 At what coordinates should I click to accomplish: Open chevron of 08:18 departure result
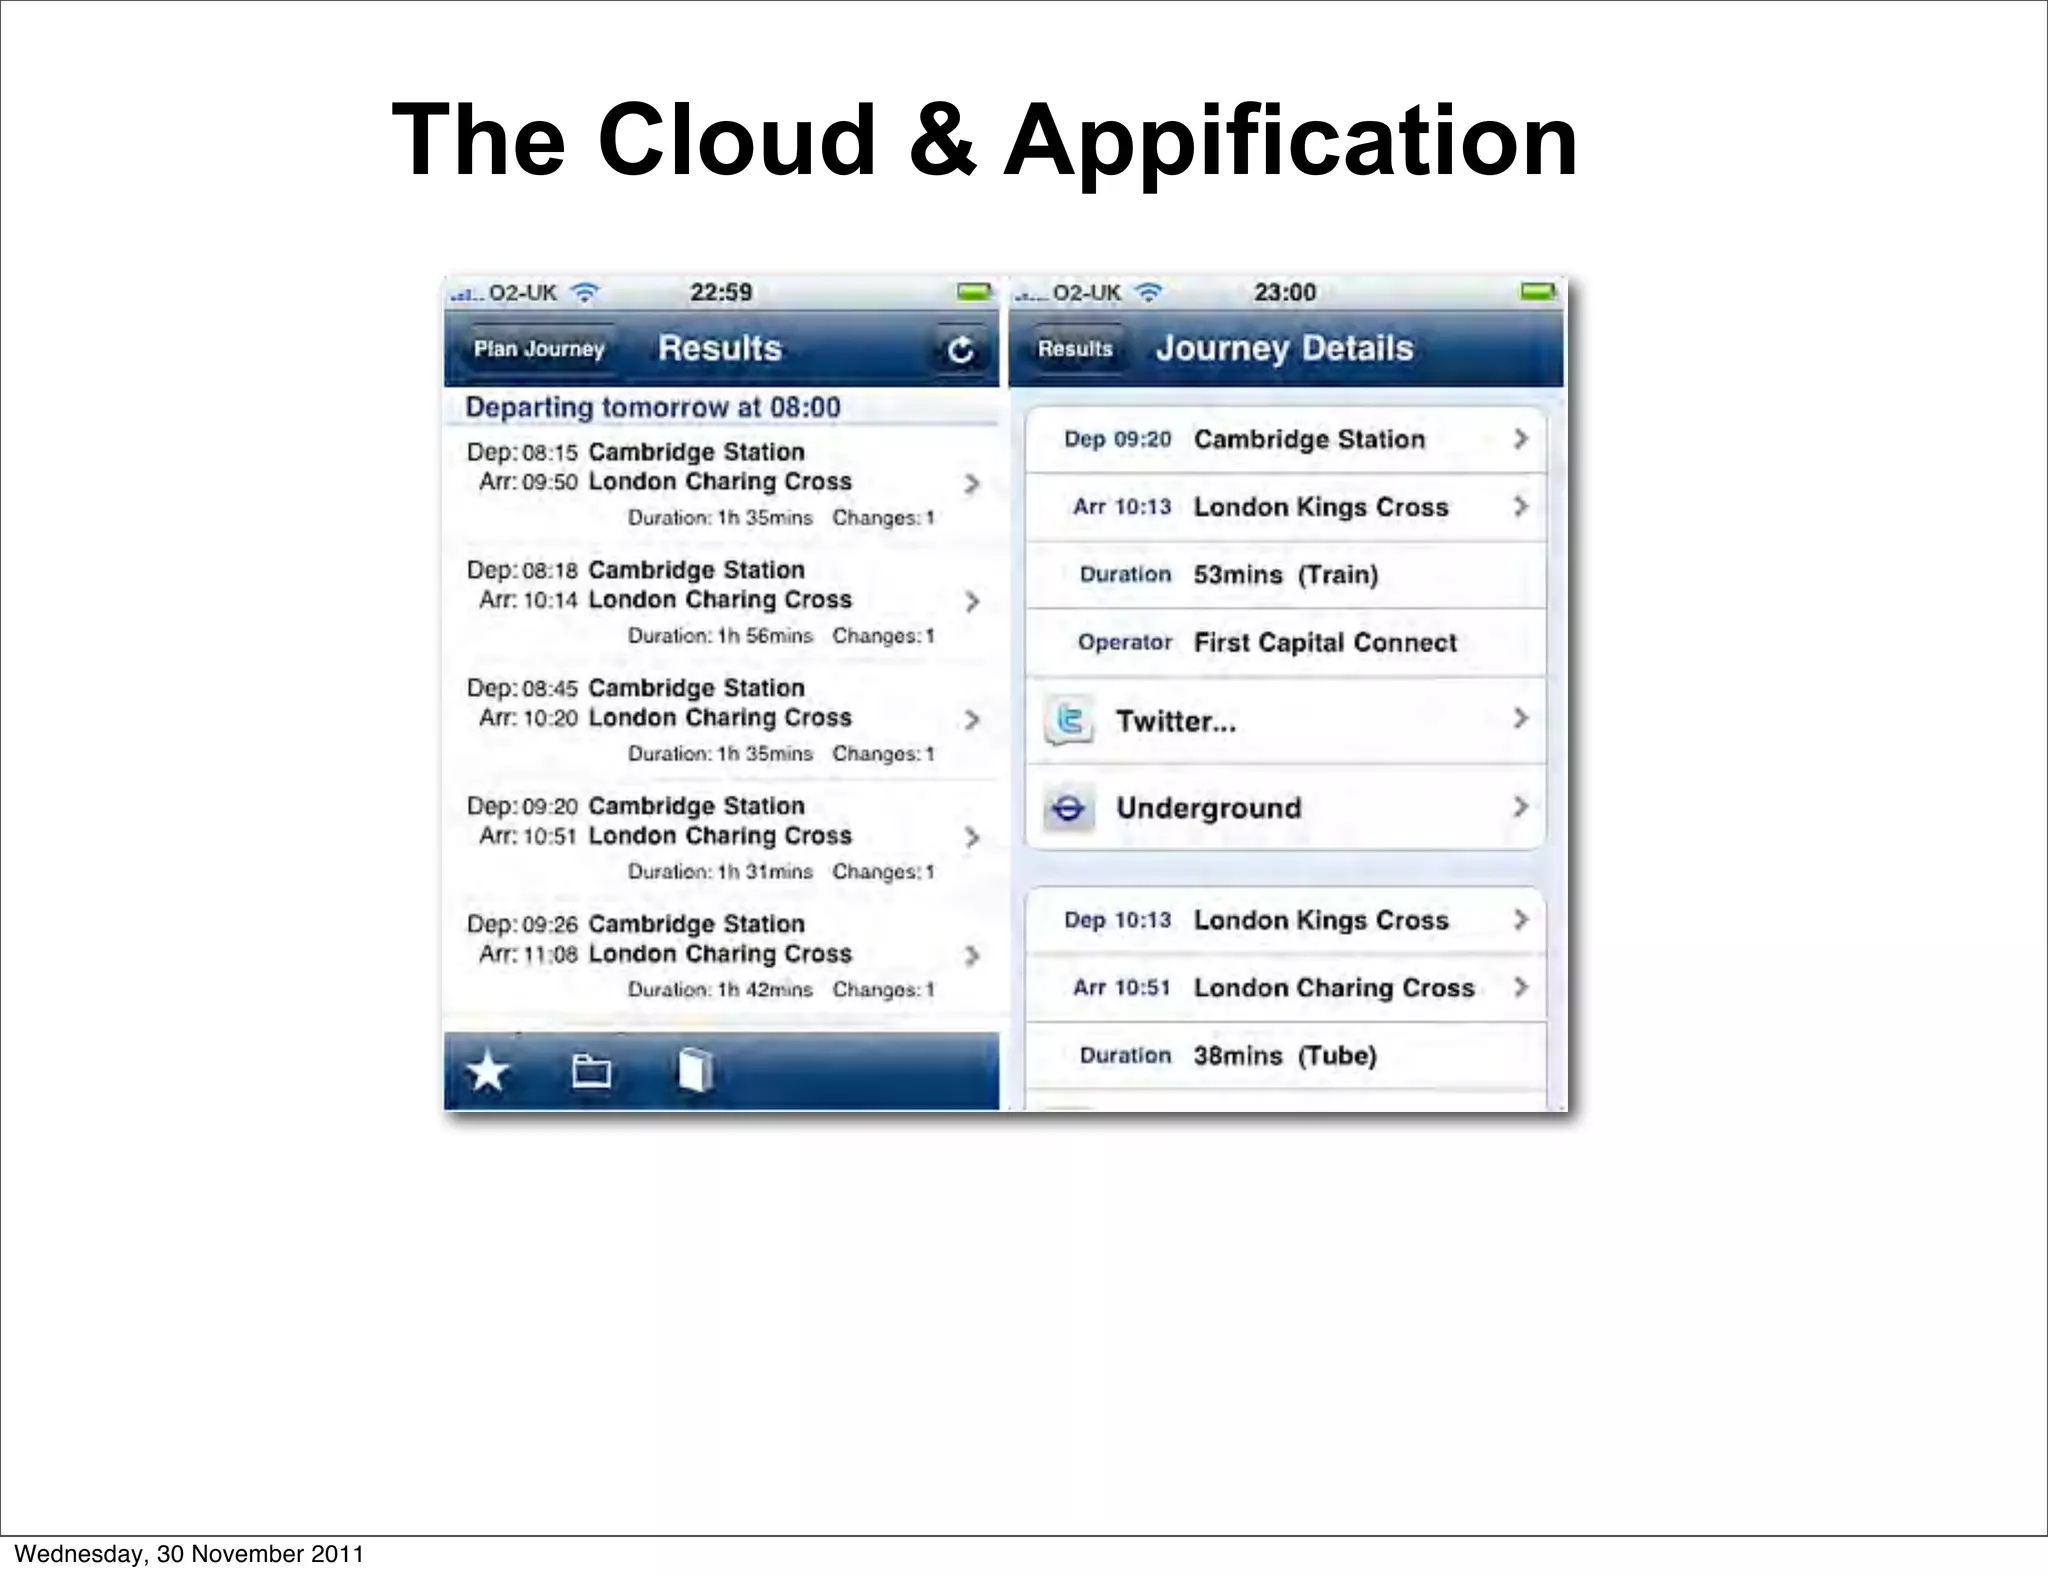coord(971,601)
